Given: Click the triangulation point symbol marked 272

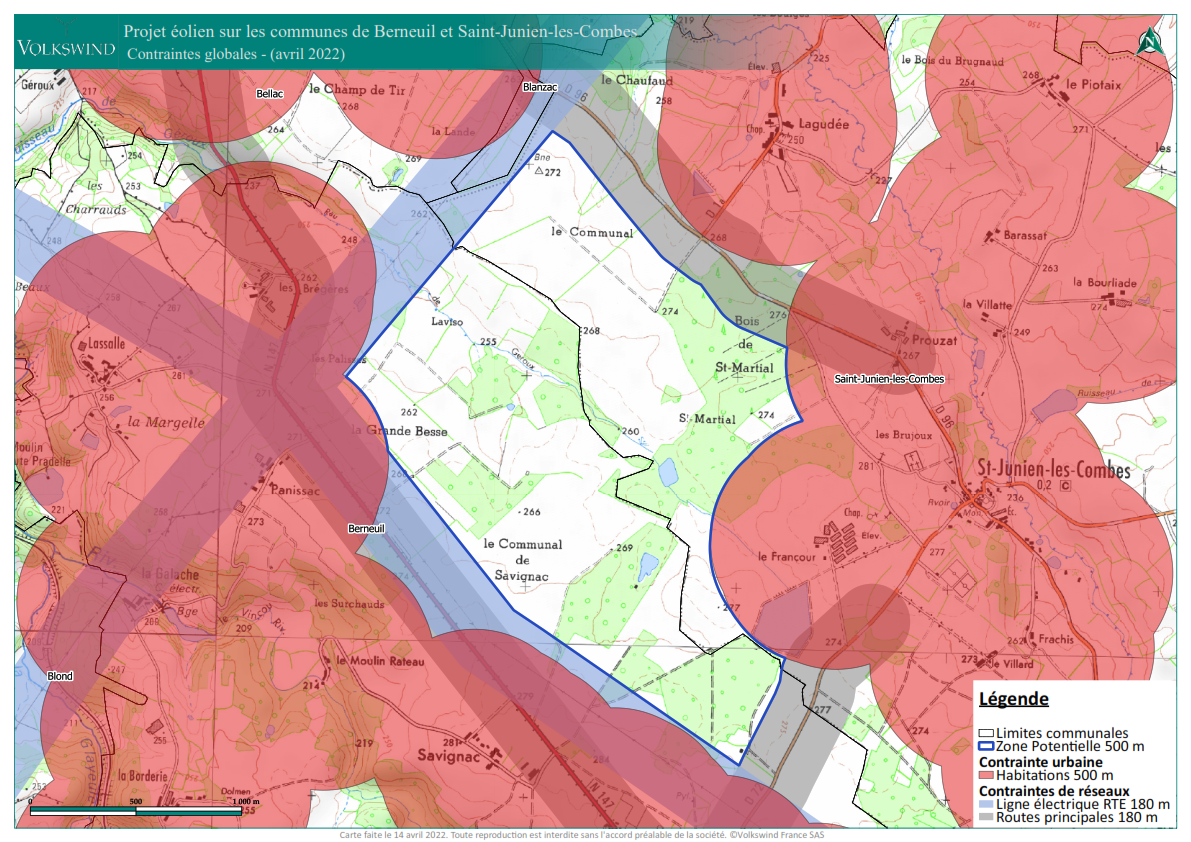Looking at the screenshot, I should tap(539, 171).
